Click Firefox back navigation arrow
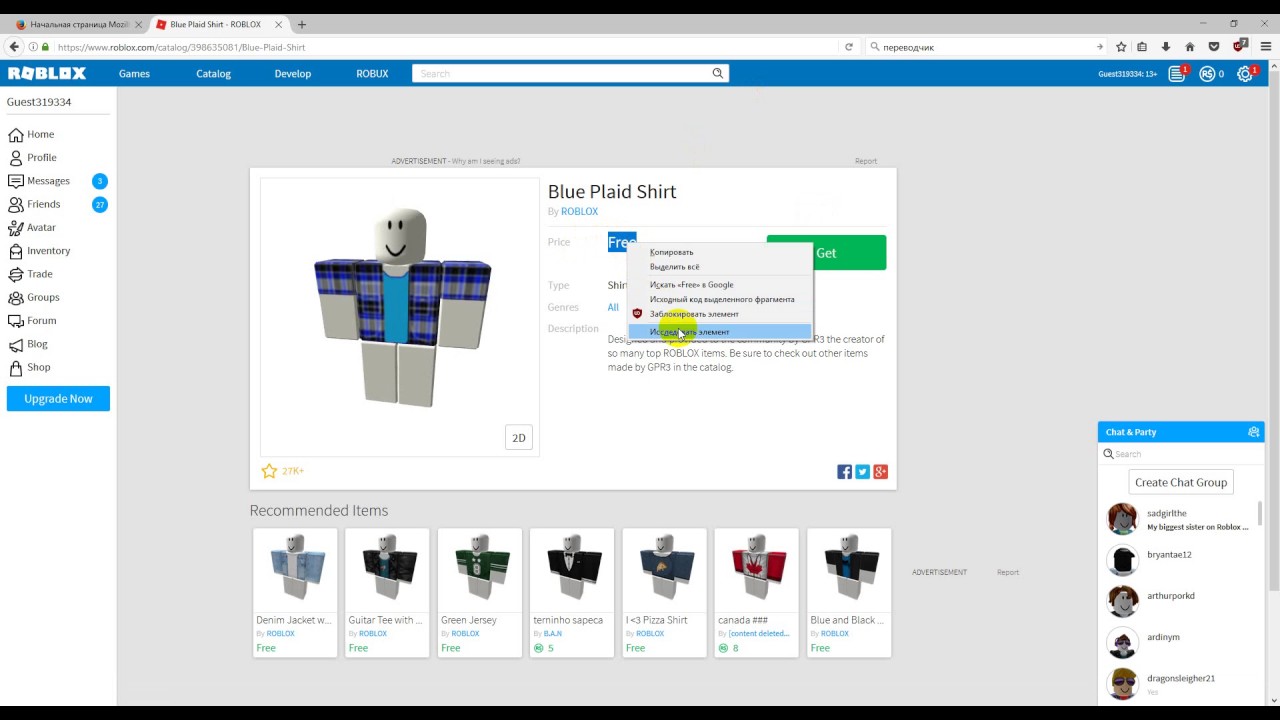The width and height of the screenshot is (1280, 720). click(x=14, y=47)
